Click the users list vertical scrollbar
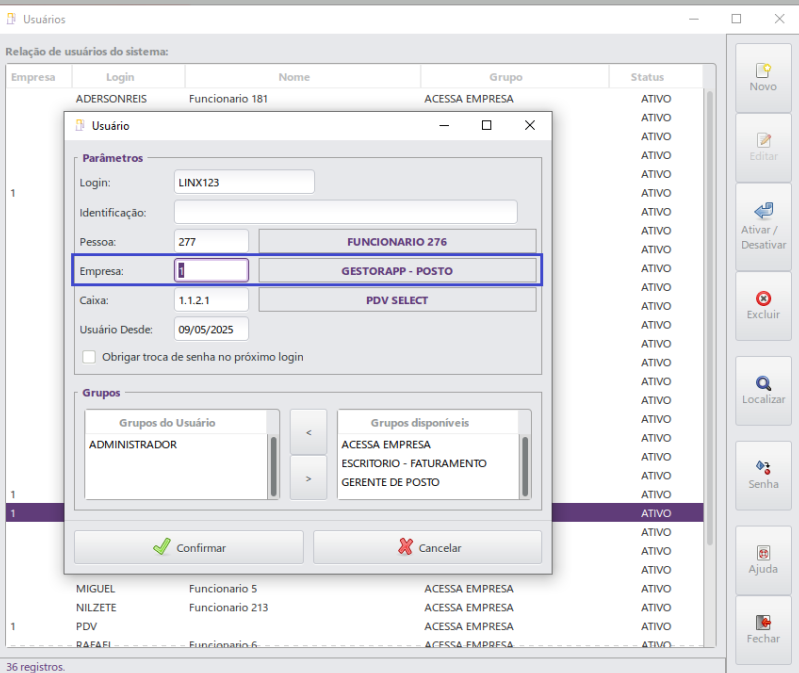The width and height of the screenshot is (799, 673). (x=709, y=318)
